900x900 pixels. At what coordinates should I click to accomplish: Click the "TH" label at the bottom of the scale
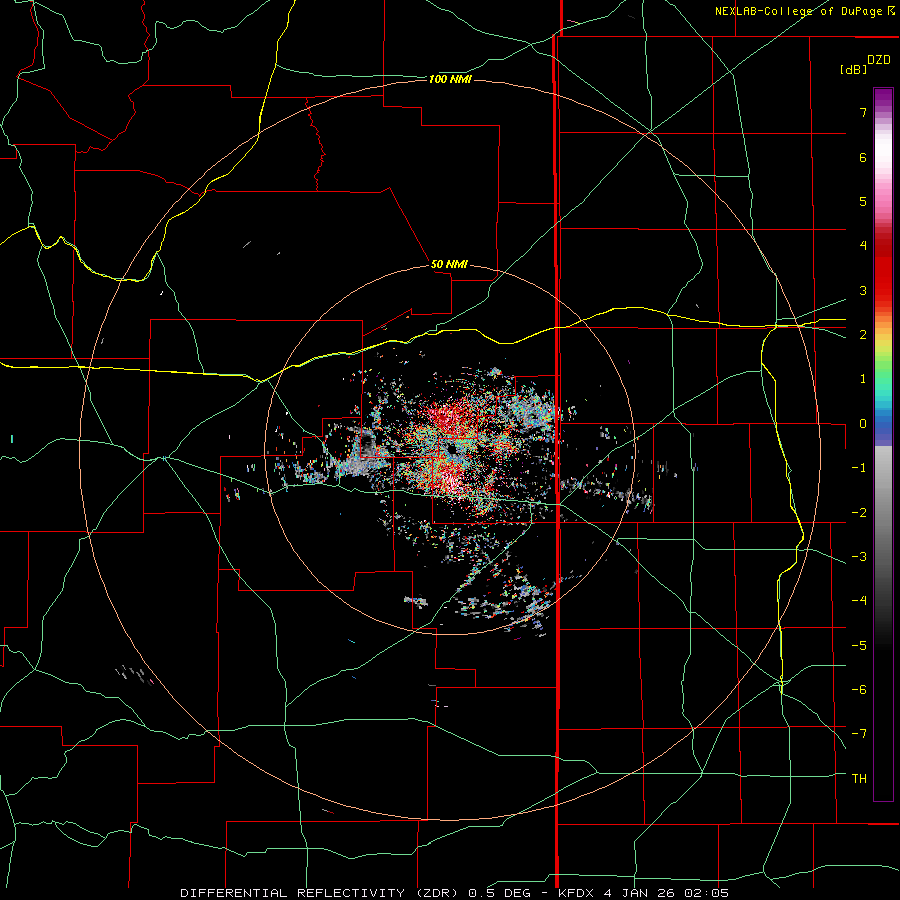click(859, 779)
